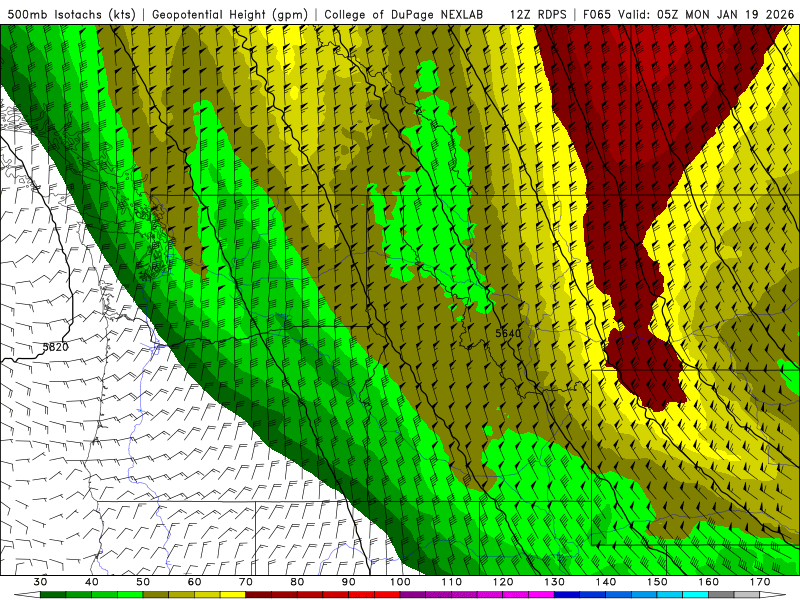Image resolution: width=800 pixels, height=600 pixels.
Task: Select the dark gray swatch right of 160
Action: pyautogui.click(x=721, y=595)
